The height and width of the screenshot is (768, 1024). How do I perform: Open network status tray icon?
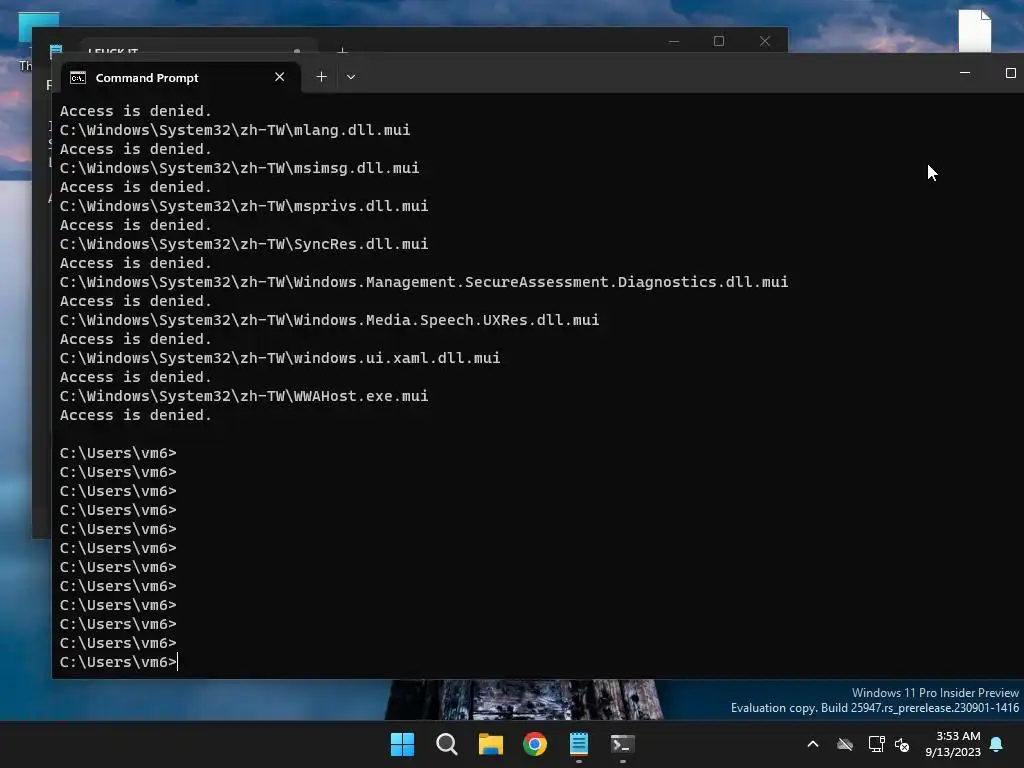click(876, 744)
